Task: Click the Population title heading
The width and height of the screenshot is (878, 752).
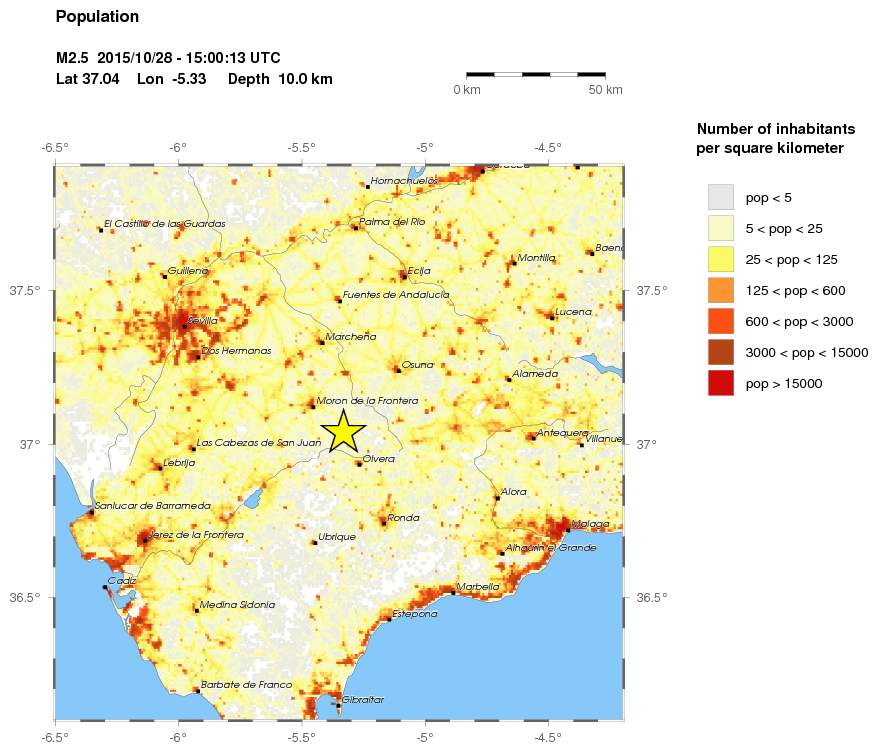Action: [x=97, y=17]
